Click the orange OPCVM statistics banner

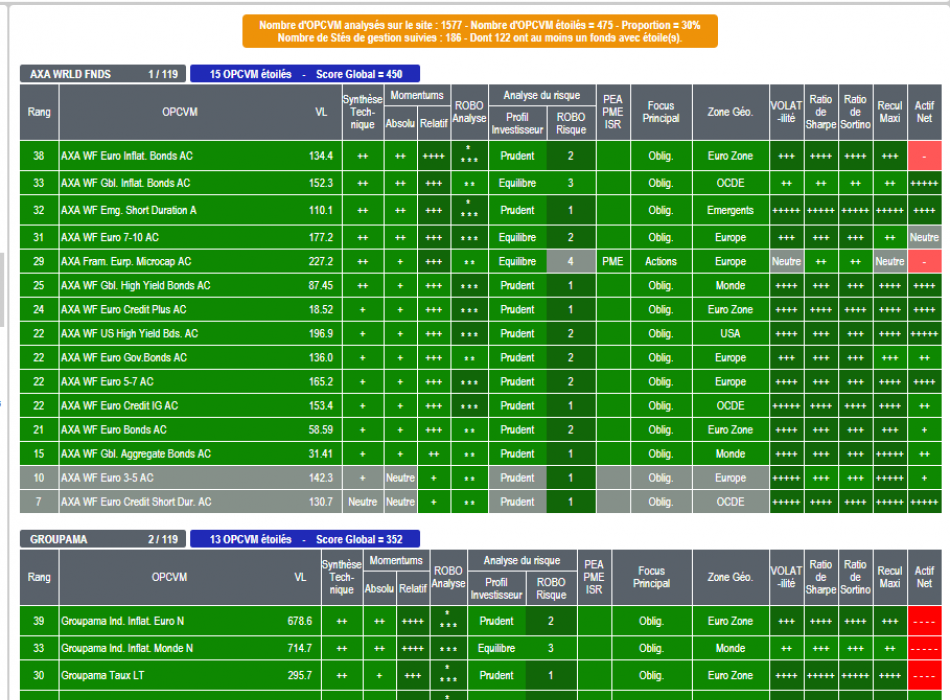pyautogui.click(x=480, y=32)
